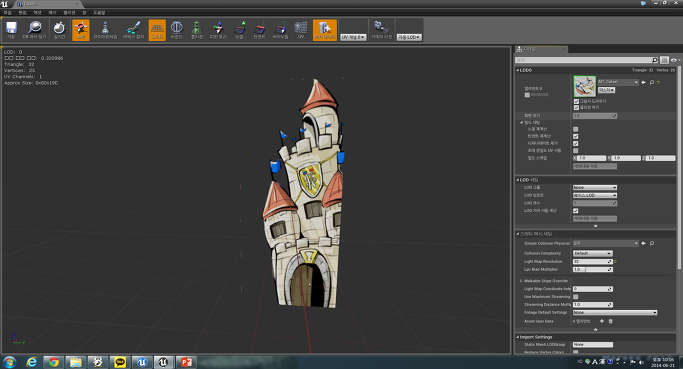Screen dimensions: 683x369
Task: Toggle Normals (노멀) display icon
Action: coord(240,30)
